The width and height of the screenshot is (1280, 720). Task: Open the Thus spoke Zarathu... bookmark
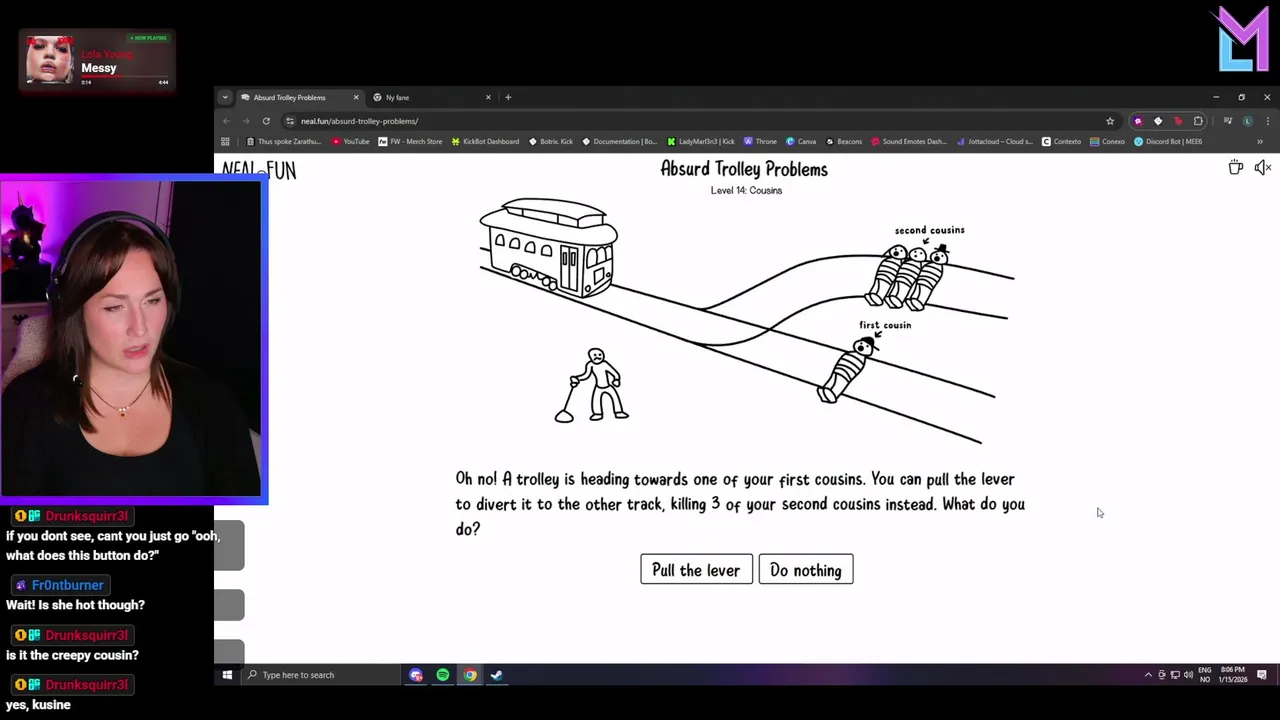[x=283, y=141]
